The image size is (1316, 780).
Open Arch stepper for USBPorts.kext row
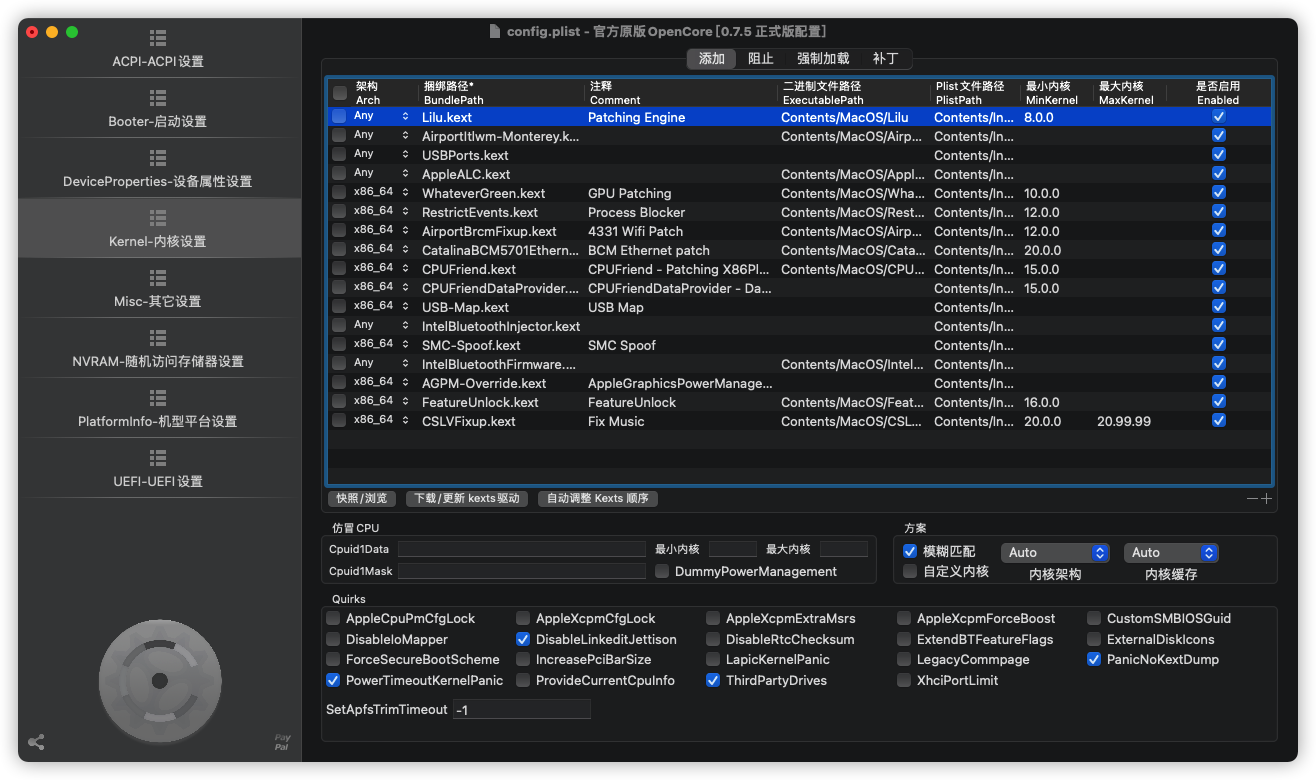point(405,155)
